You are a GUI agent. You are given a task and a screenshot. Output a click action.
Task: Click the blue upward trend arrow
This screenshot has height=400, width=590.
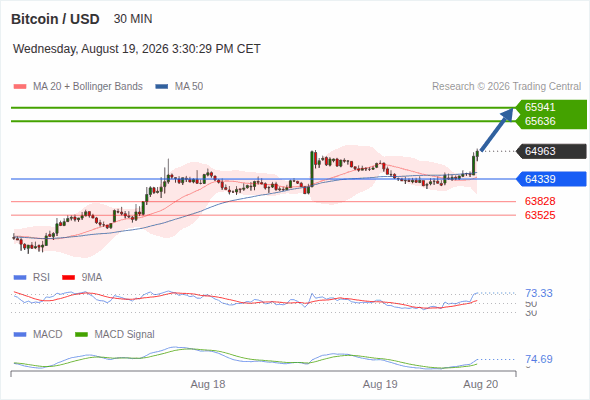497,129
